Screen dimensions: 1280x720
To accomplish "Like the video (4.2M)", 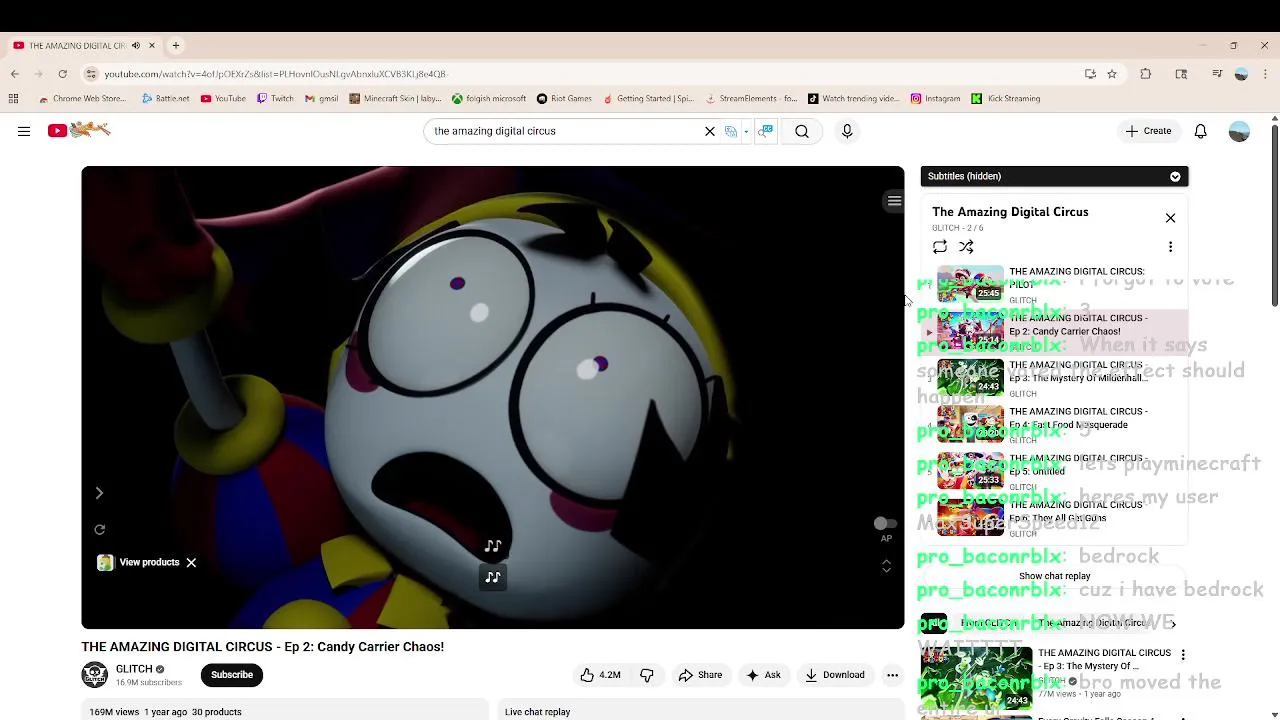I will coord(600,675).
